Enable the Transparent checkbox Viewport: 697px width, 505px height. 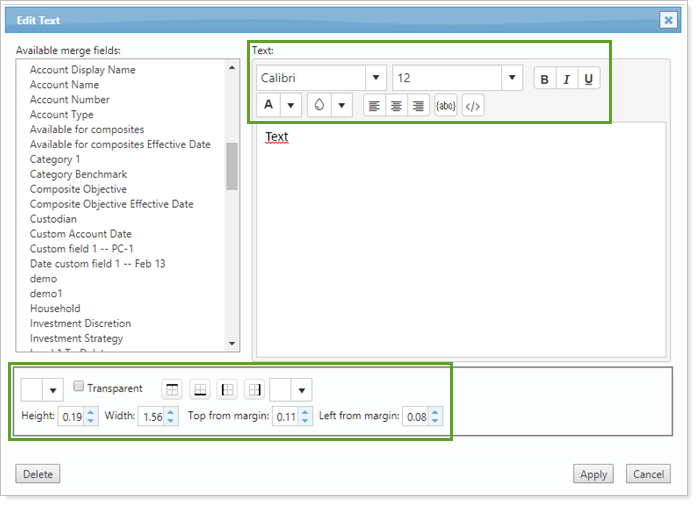[78, 388]
